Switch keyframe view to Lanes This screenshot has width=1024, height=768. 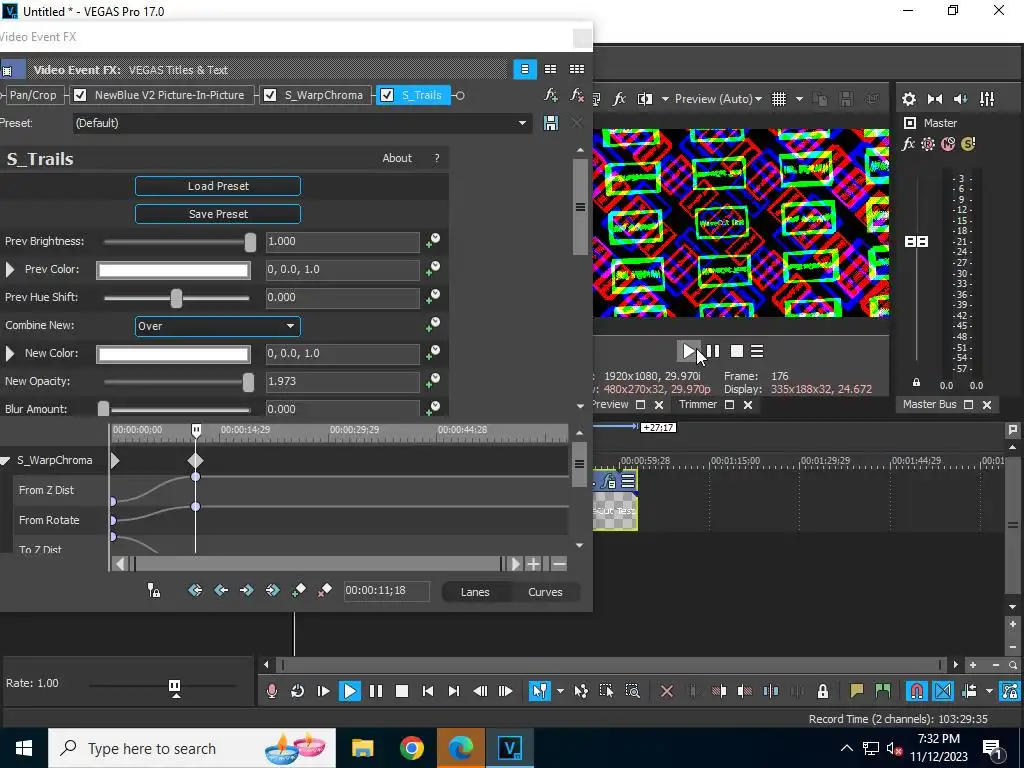click(475, 592)
